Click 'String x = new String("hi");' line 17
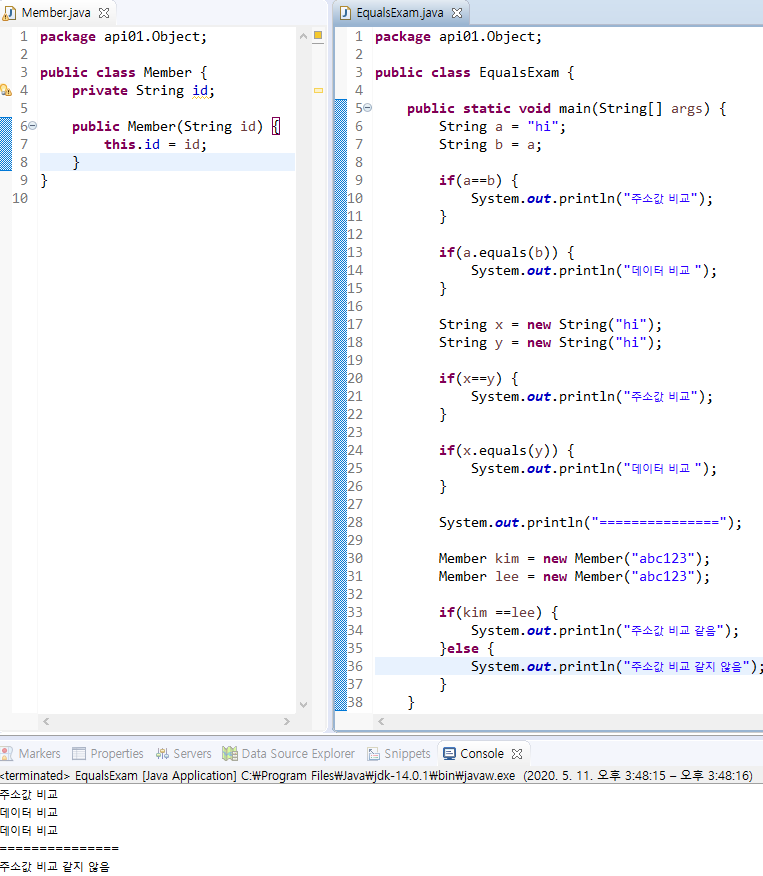763x876 pixels. click(550, 325)
